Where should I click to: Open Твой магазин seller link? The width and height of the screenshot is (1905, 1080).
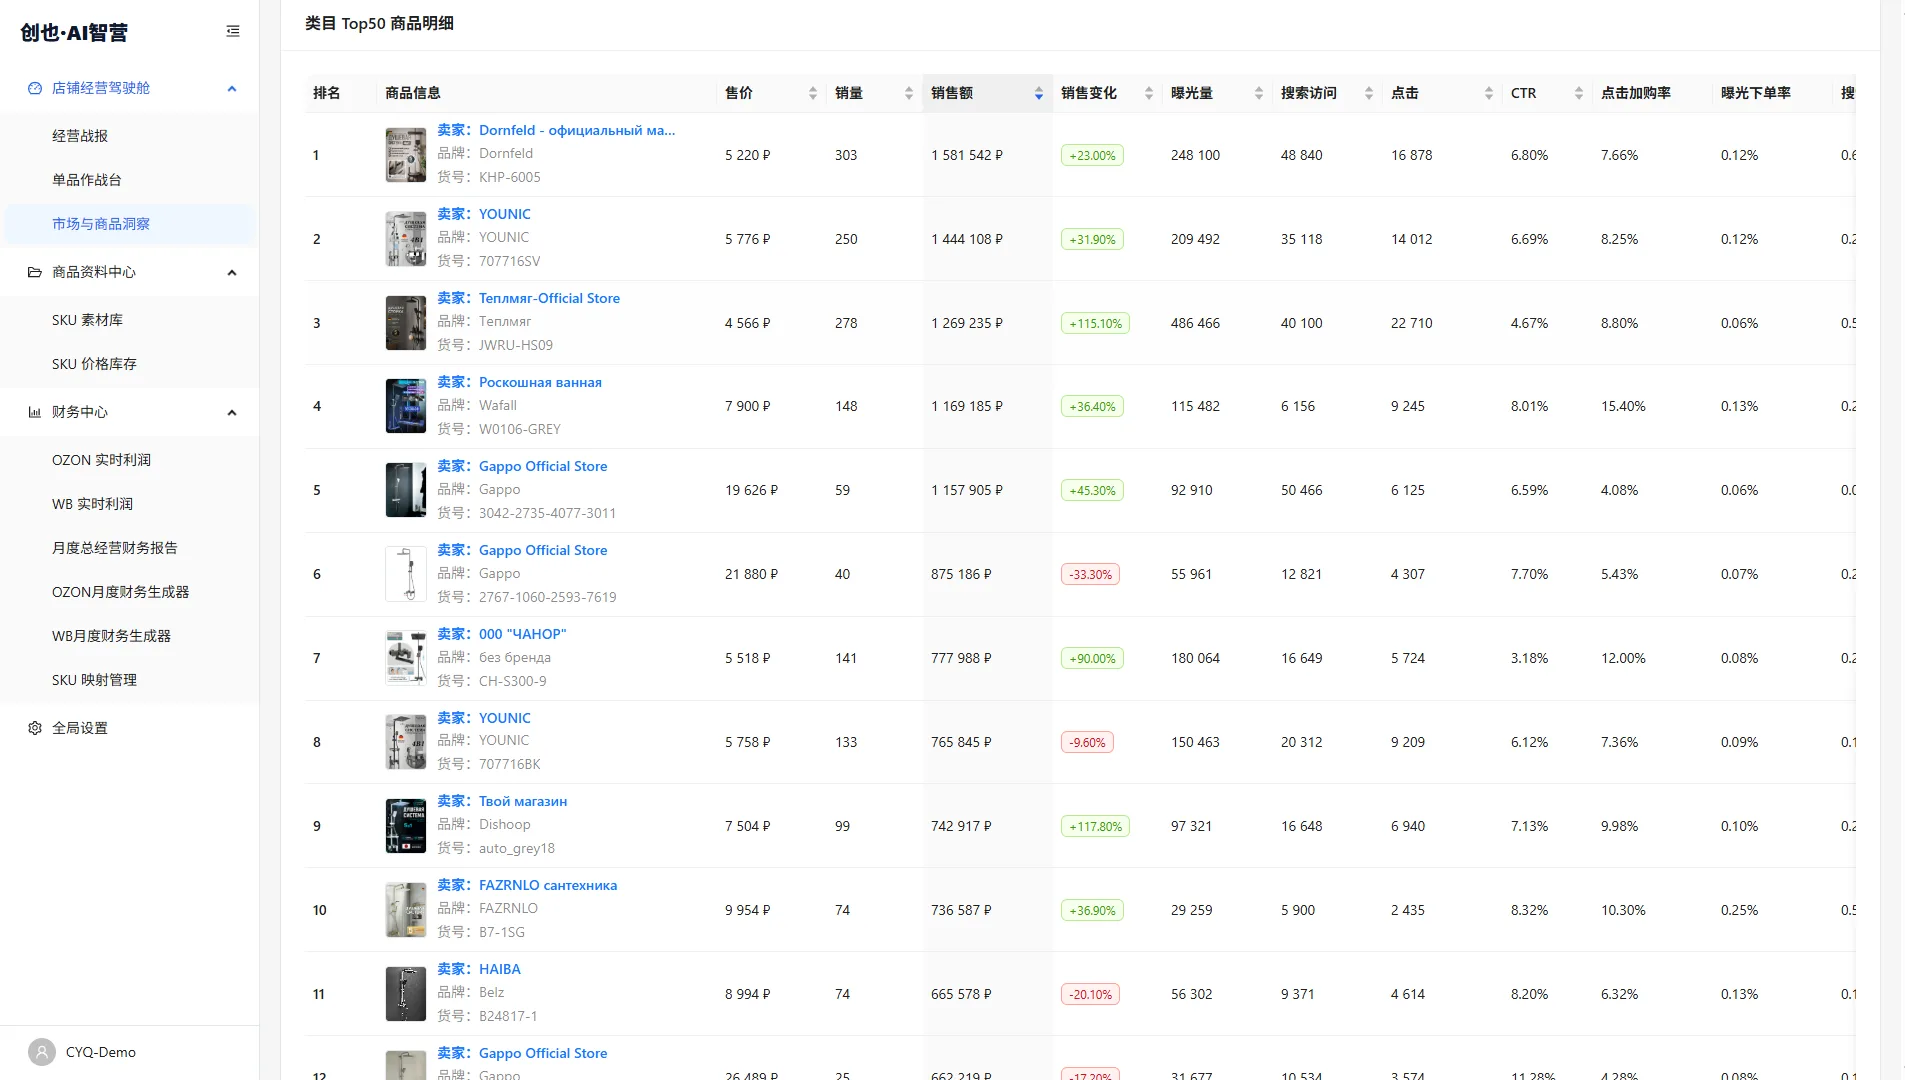click(x=502, y=801)
